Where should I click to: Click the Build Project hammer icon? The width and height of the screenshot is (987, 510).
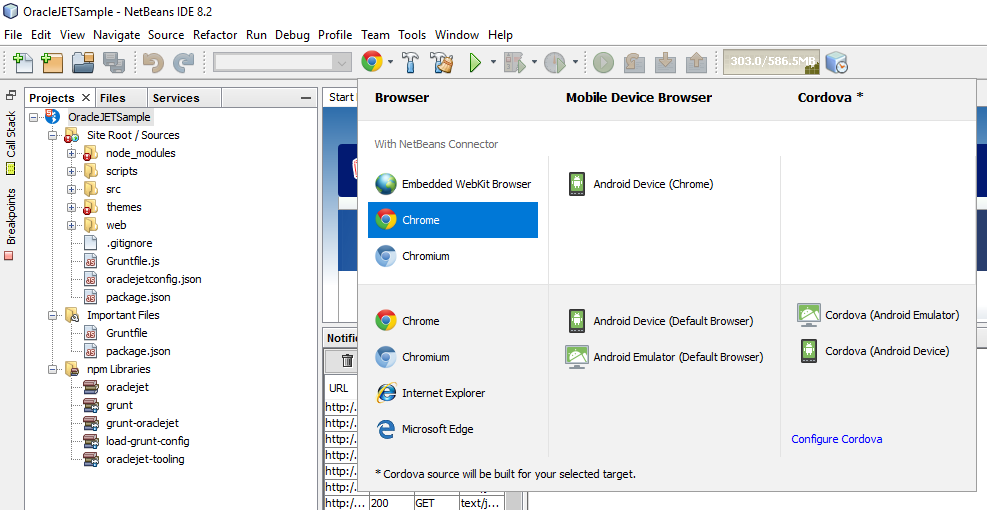coord(410,62)
